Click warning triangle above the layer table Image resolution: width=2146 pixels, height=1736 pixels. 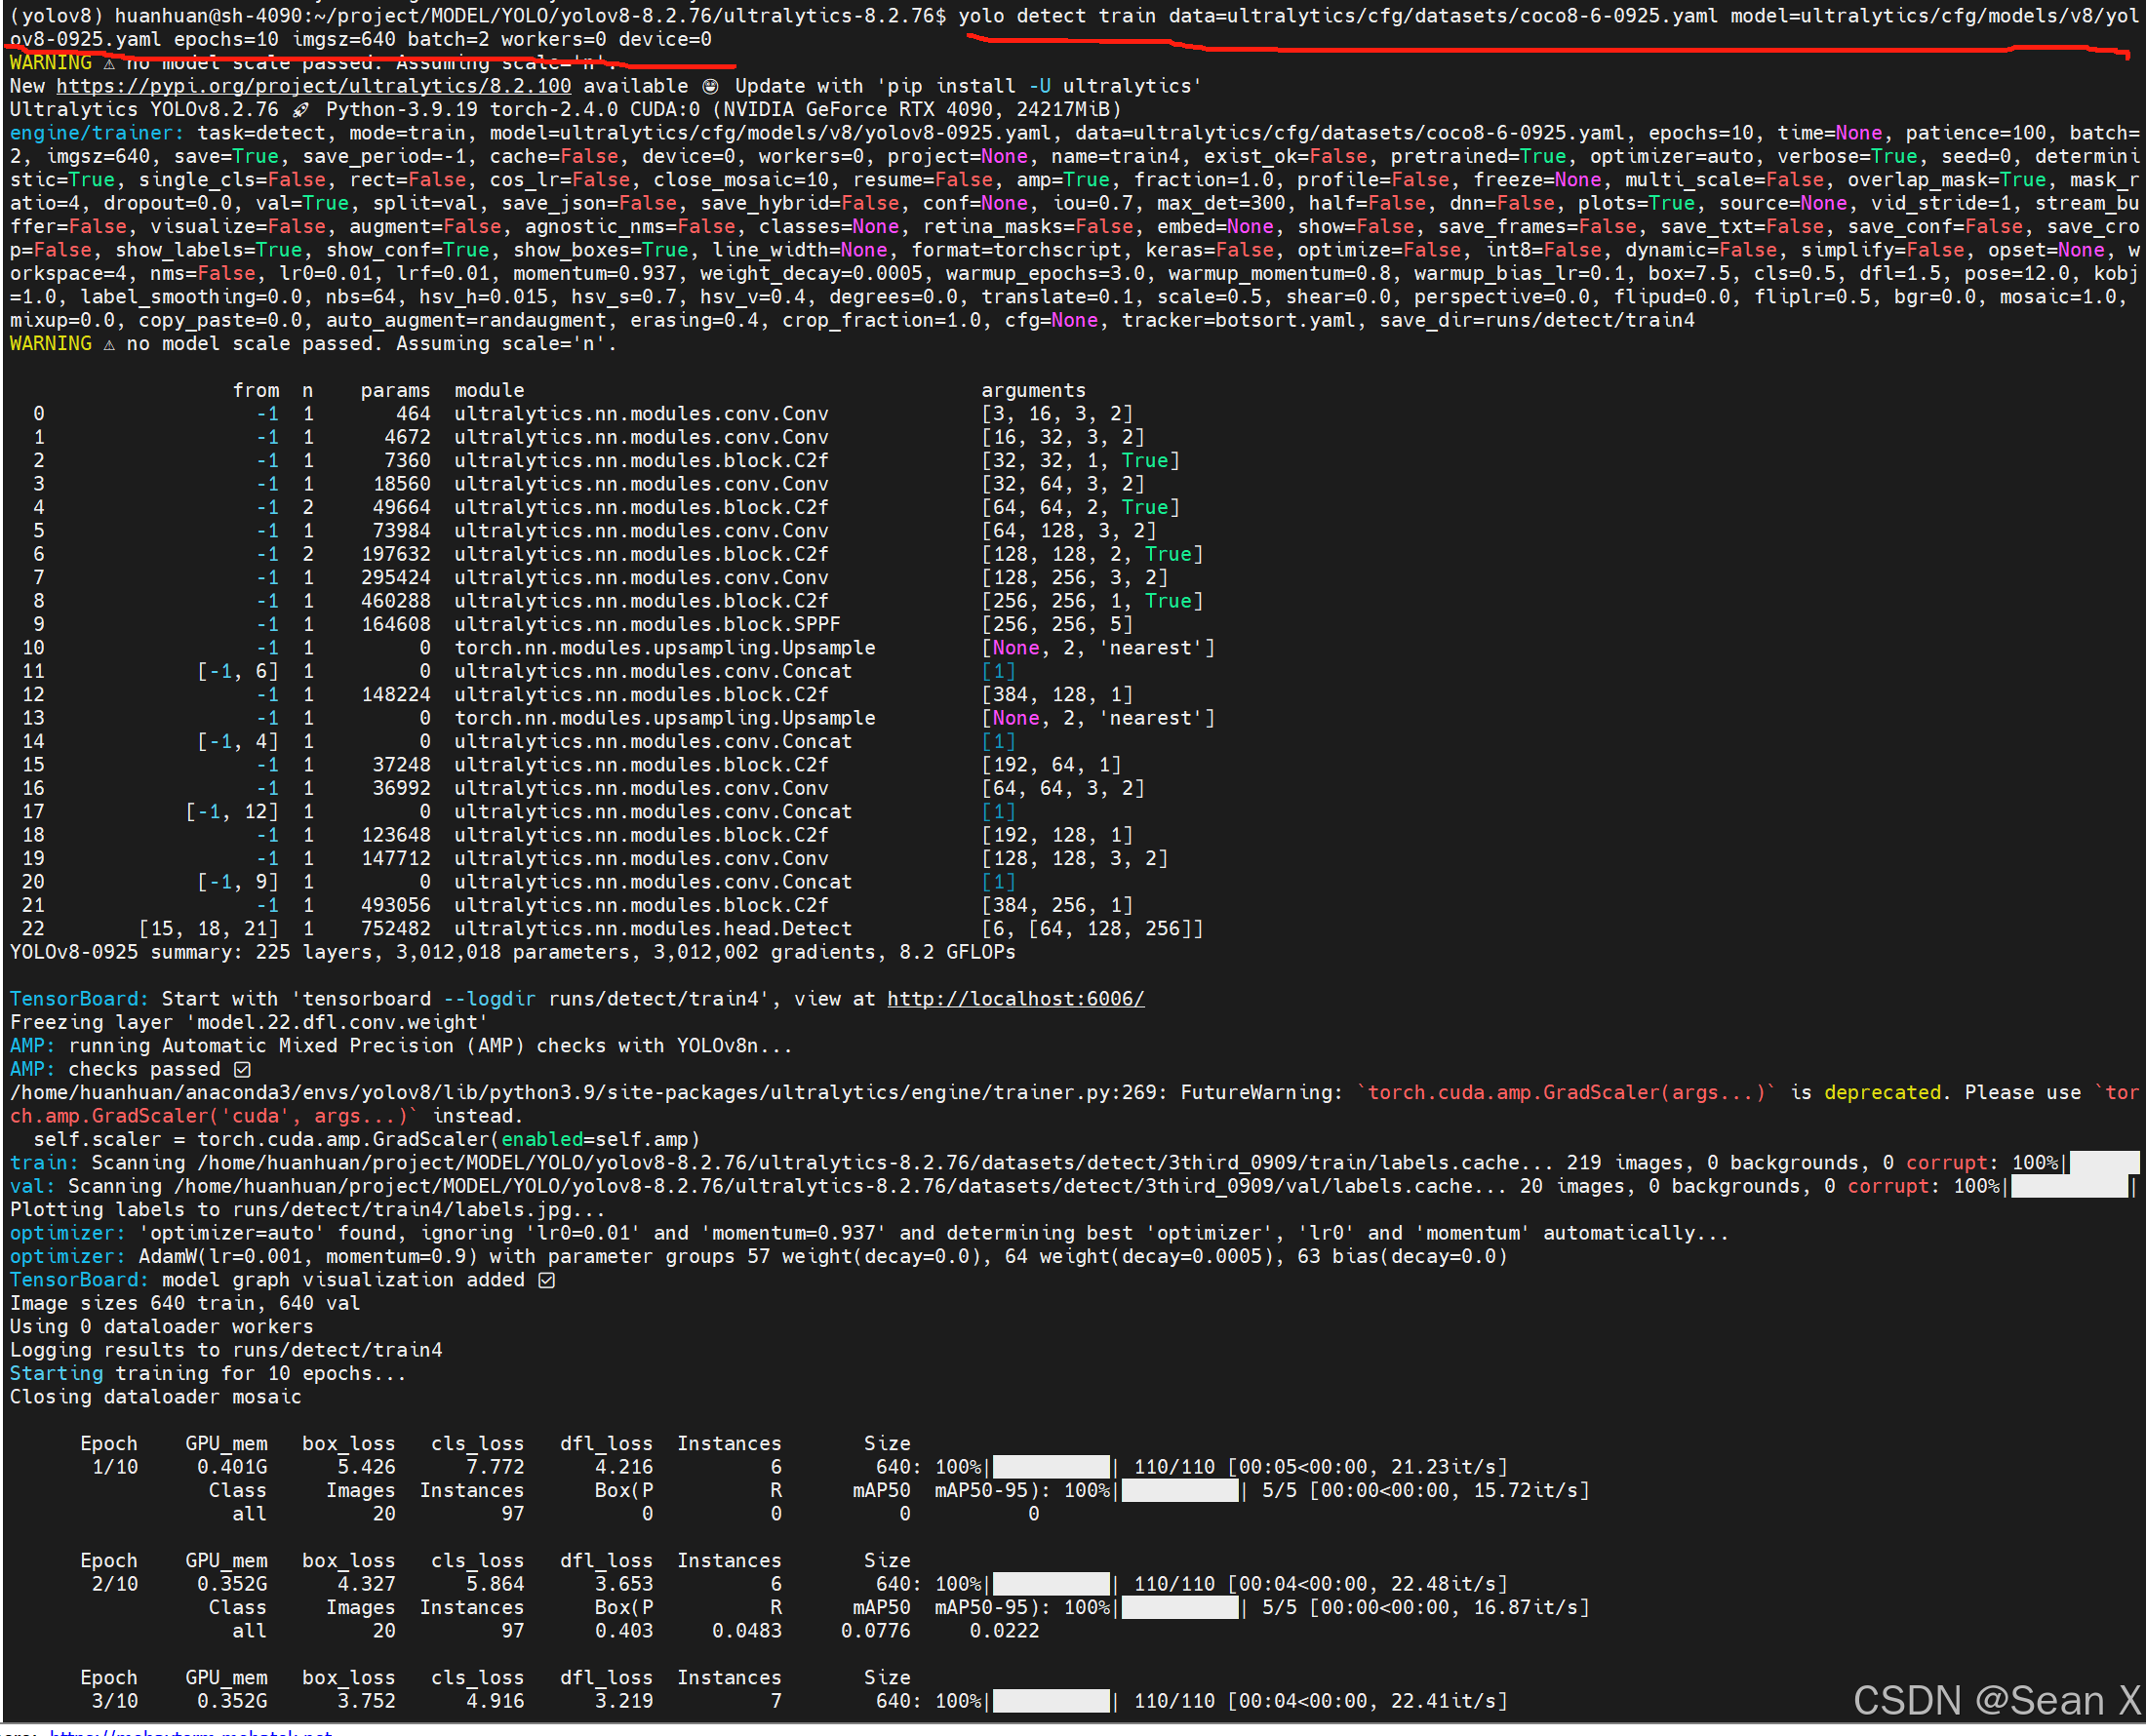click(x=109, y=344)
